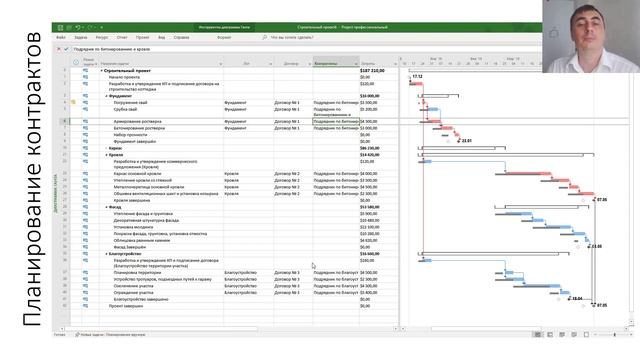This screenshot has width=640, height=360.
Task: Cancel entry with the red X icon
Action: (x=59, y=49)
